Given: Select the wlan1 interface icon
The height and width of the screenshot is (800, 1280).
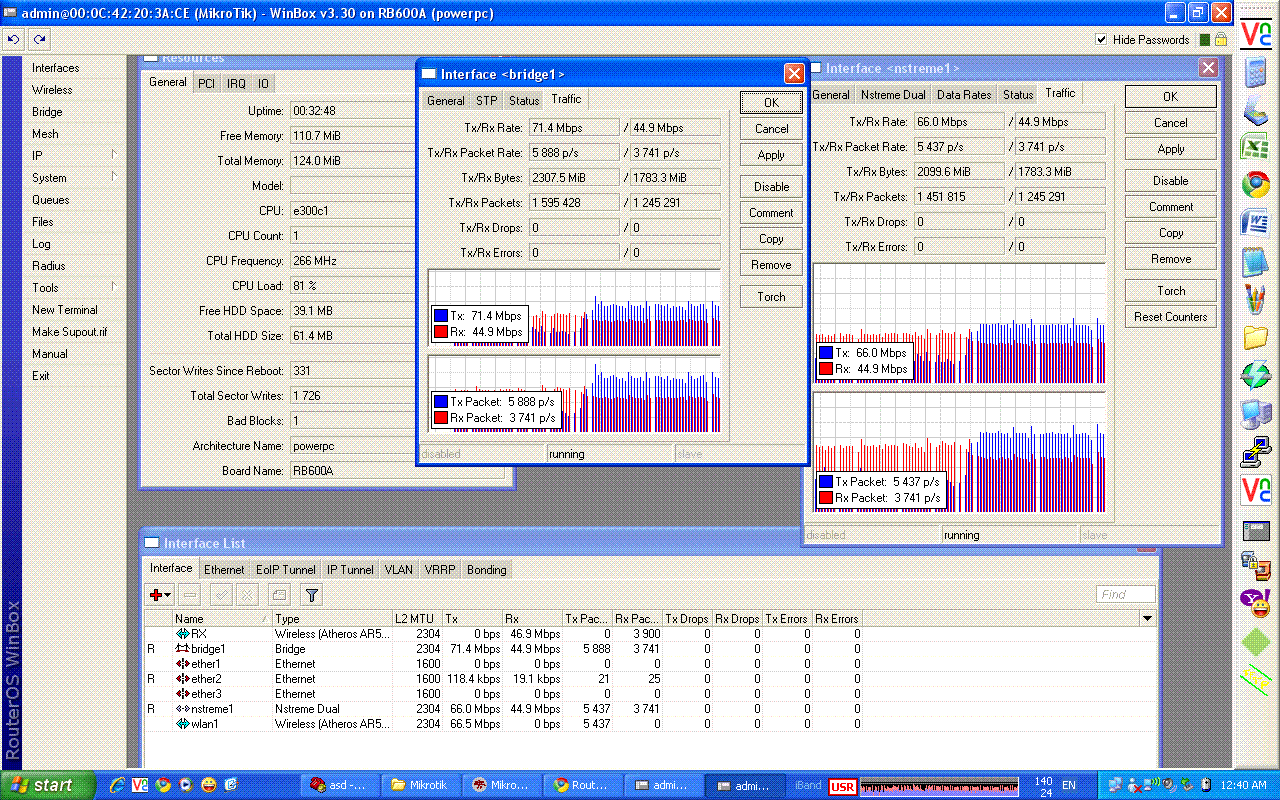Looking at the screenshot, I should click(182, 724).
